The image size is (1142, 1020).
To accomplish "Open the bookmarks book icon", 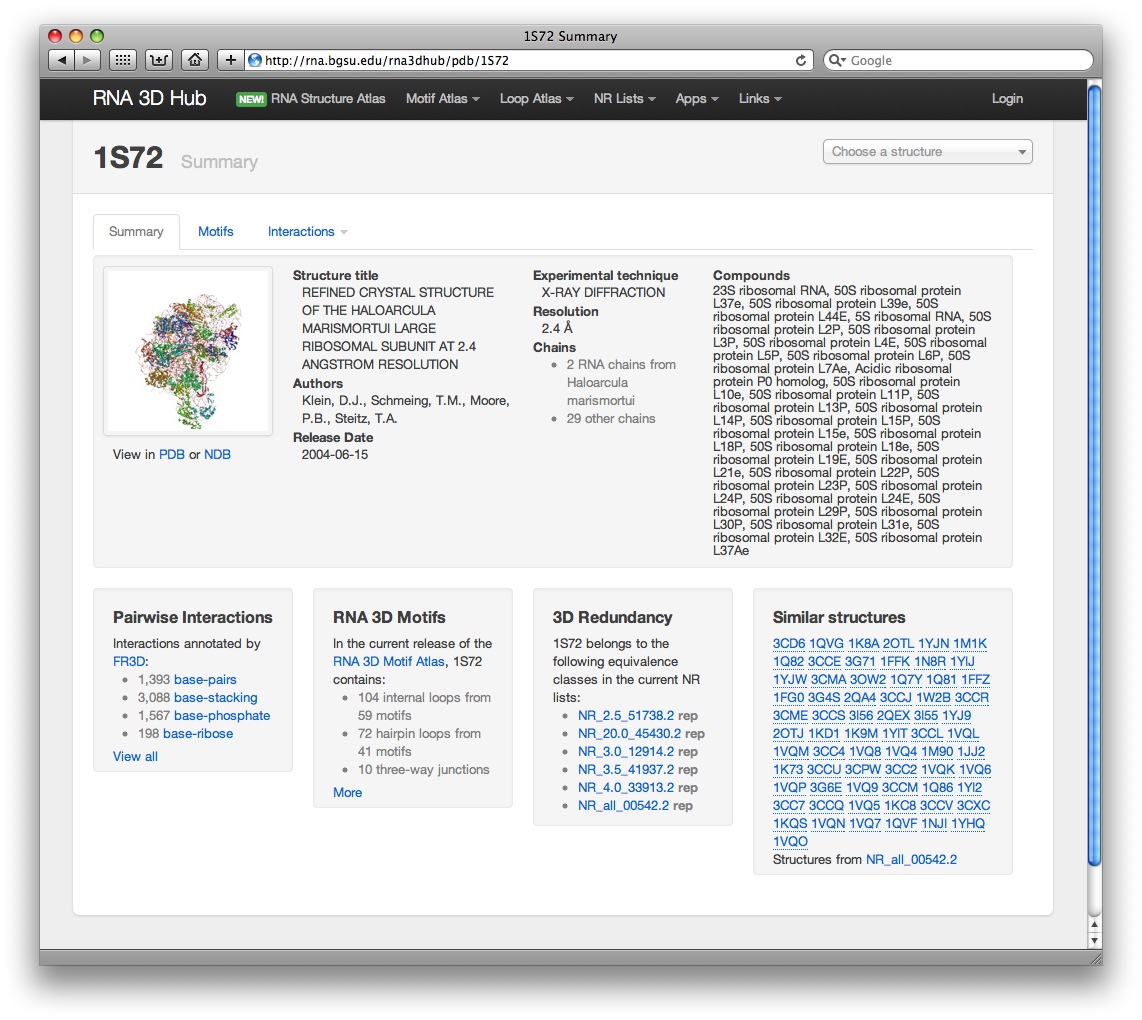I will [159, 60].
